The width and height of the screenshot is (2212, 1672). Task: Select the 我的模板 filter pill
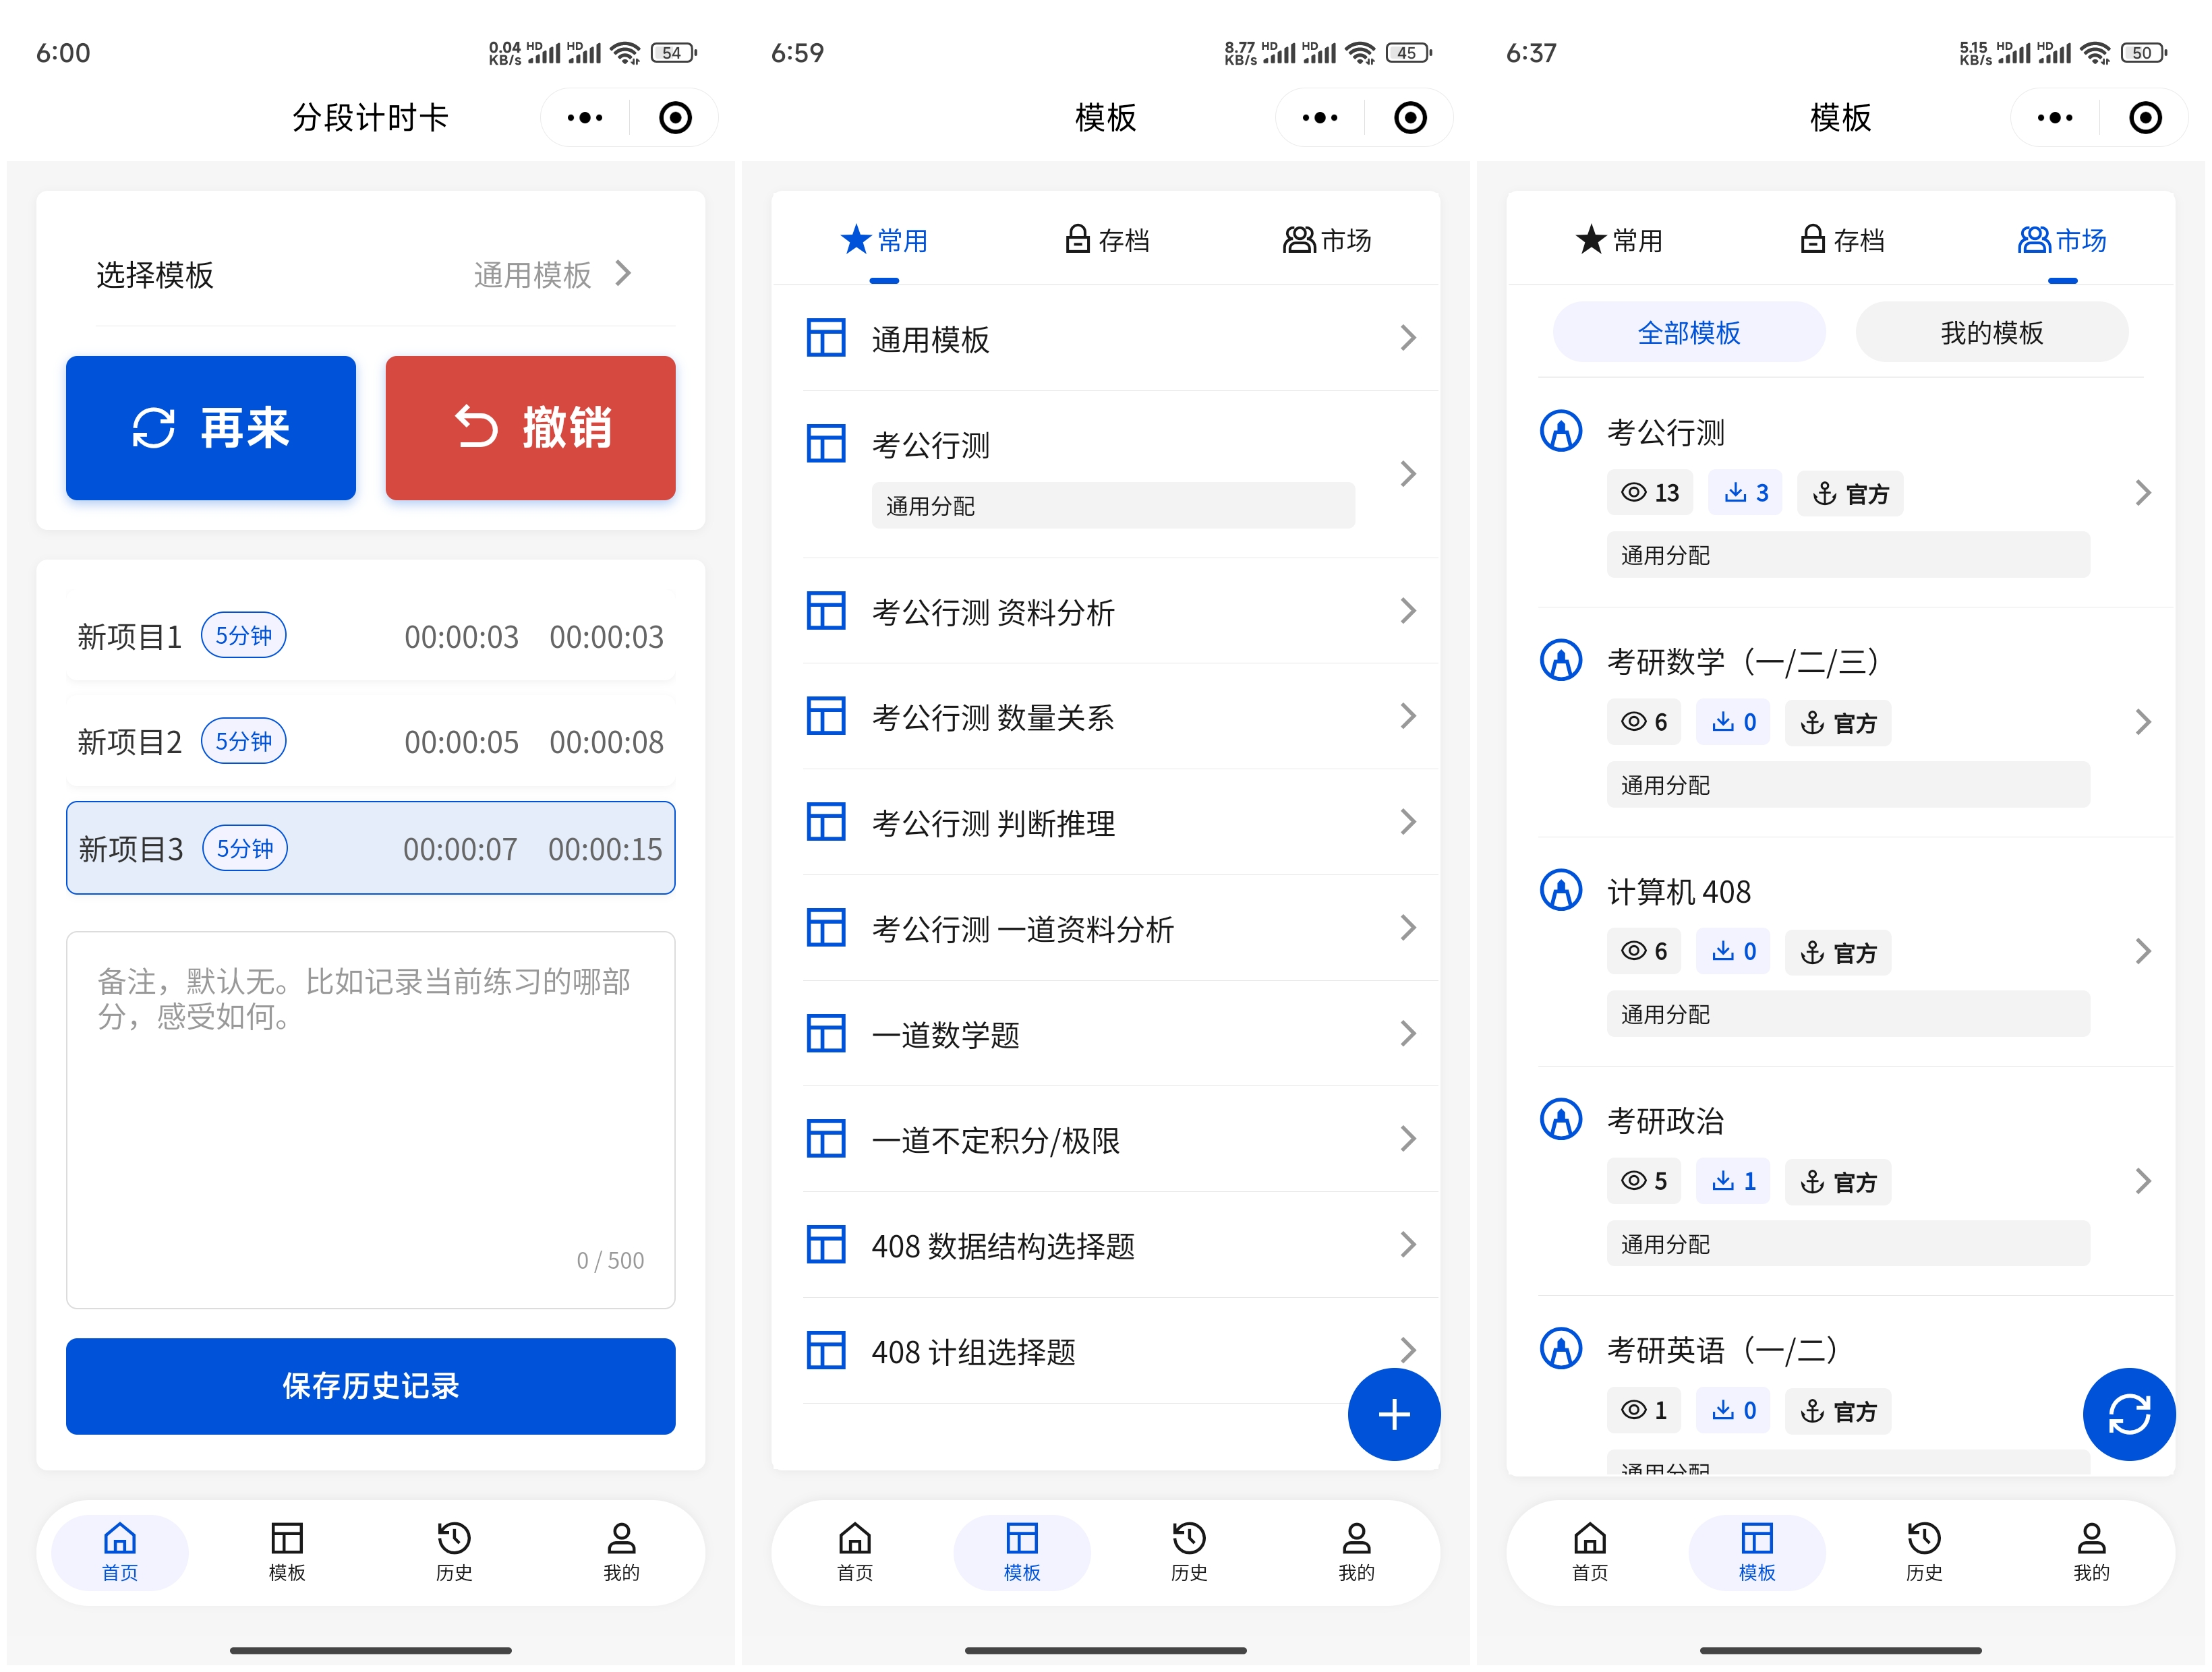pos(1991,333)
